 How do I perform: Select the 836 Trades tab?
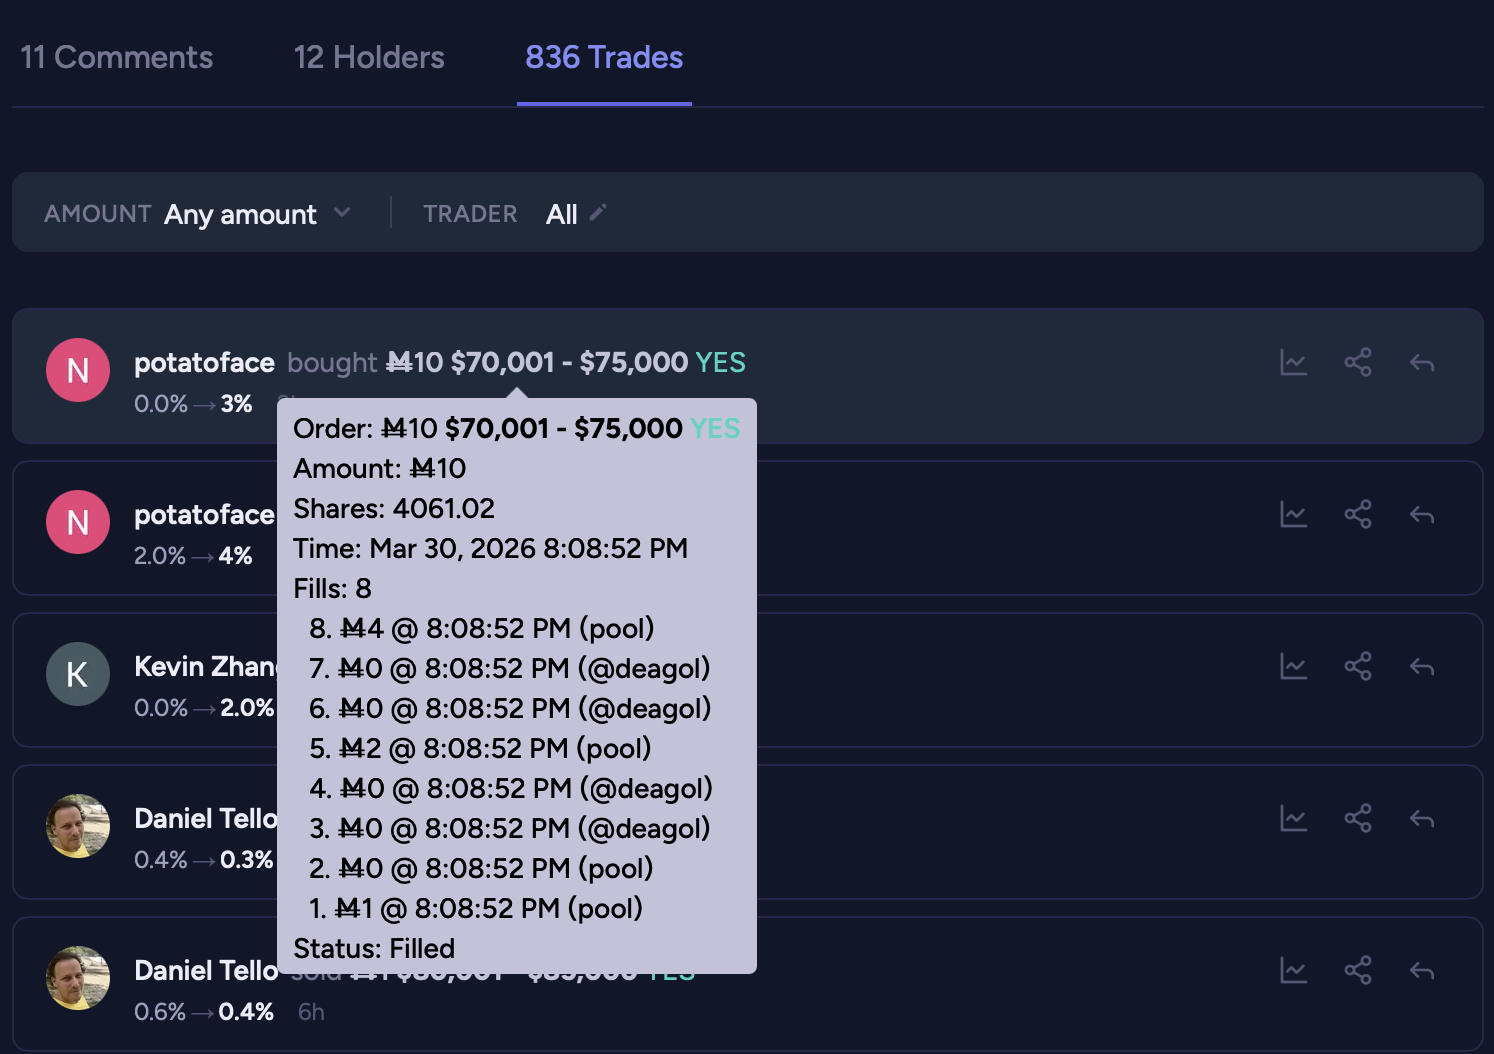[604, 58]
